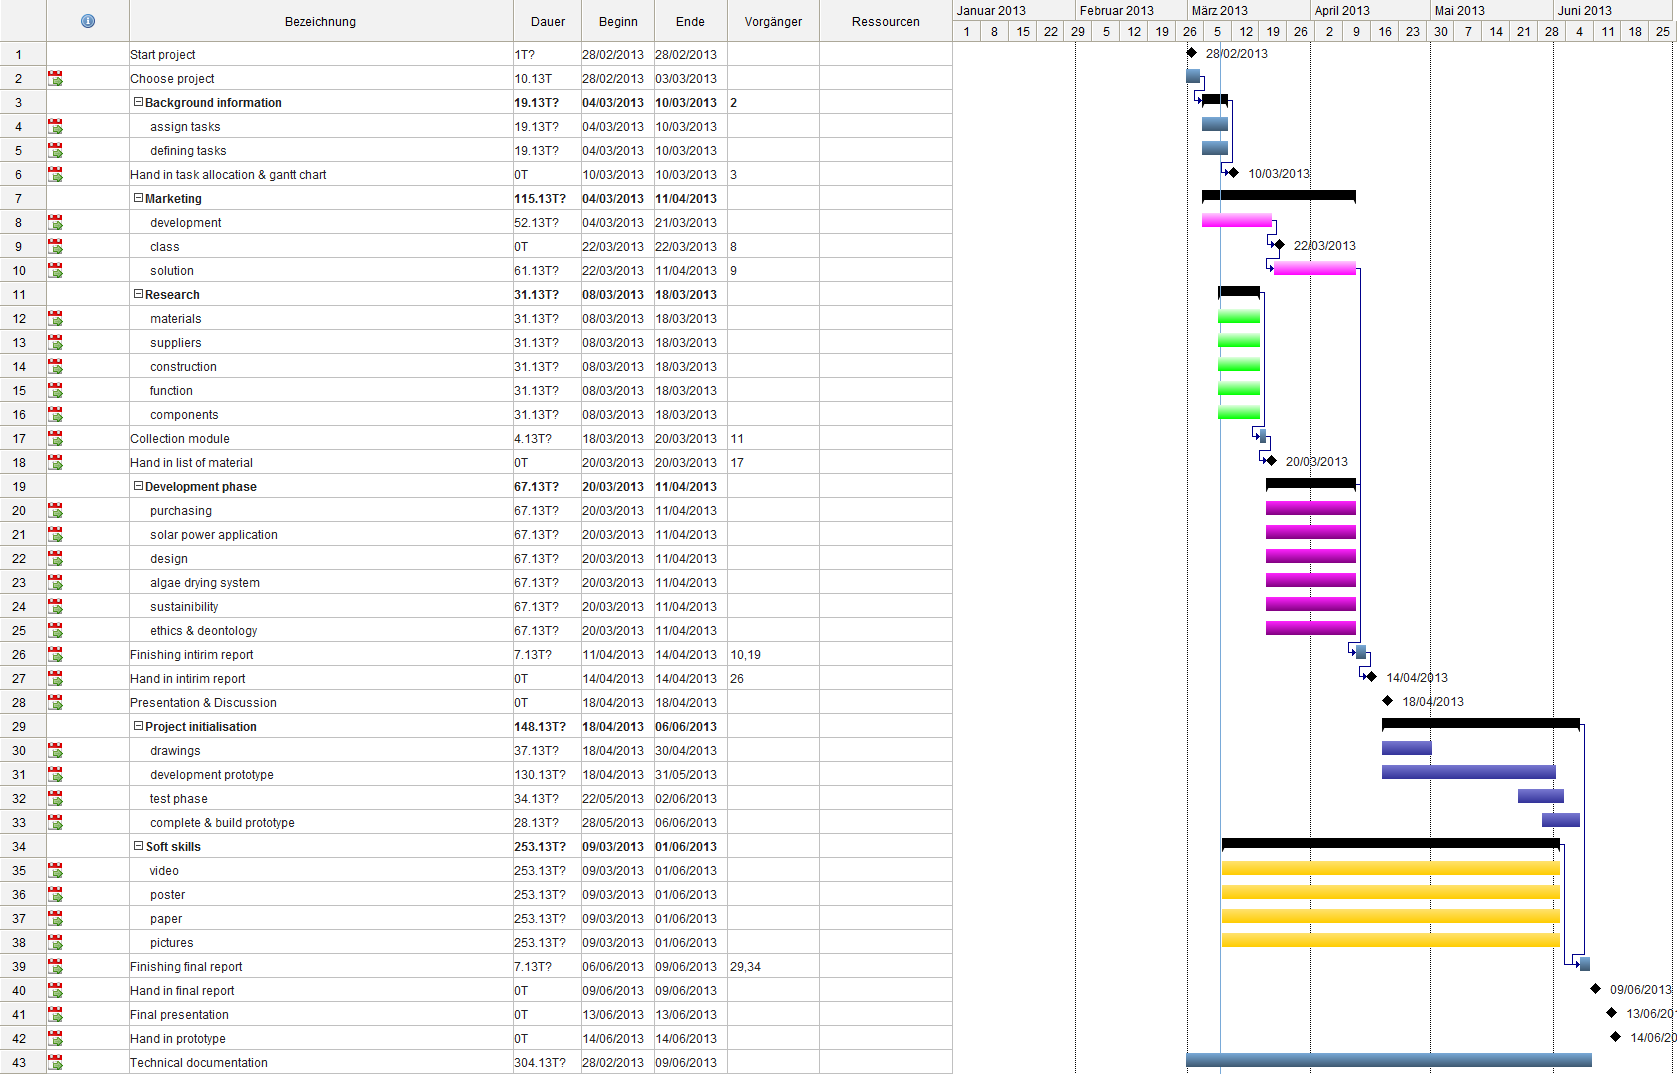Click the yellow poster task bar

click(1390, 893)
